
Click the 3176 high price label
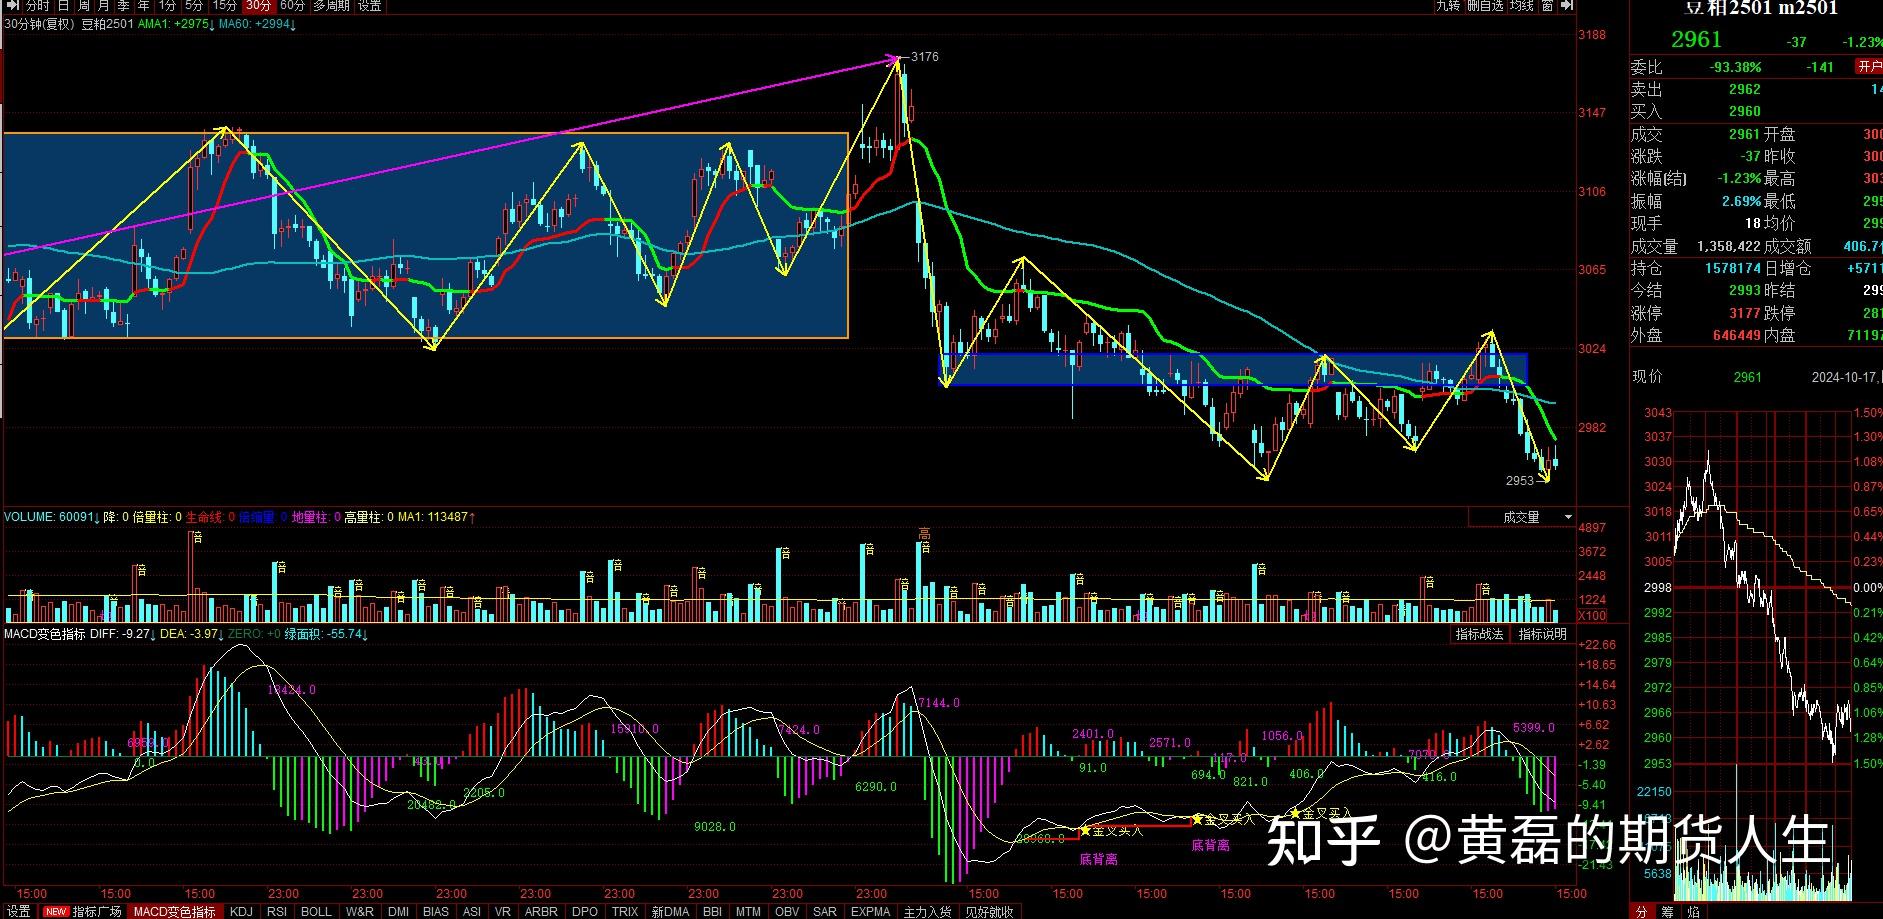click(x=925, y=57)
